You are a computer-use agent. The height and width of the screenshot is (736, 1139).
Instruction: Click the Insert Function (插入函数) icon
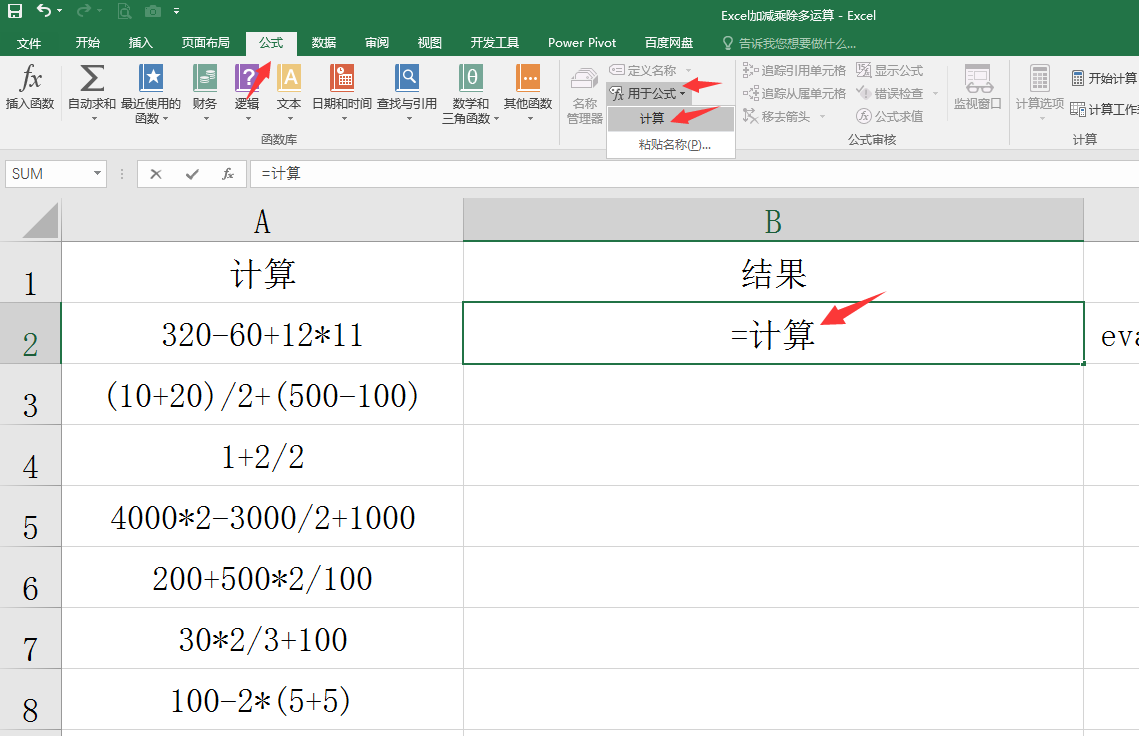30,79
